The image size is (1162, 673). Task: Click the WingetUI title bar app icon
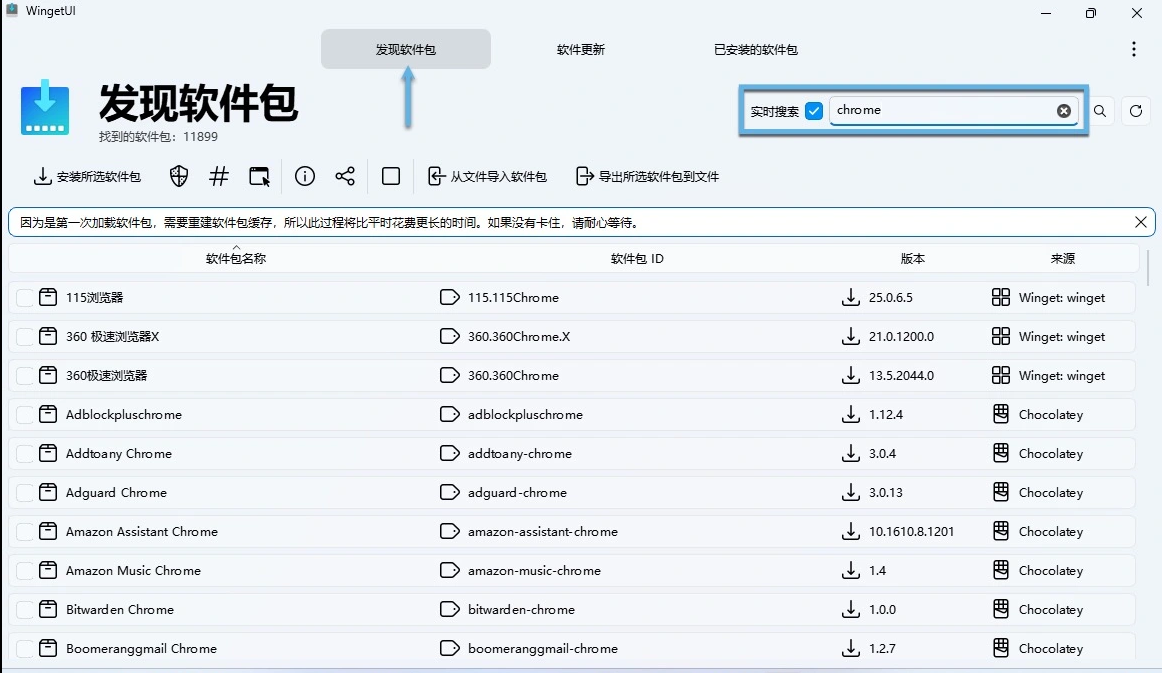(12, 10)
